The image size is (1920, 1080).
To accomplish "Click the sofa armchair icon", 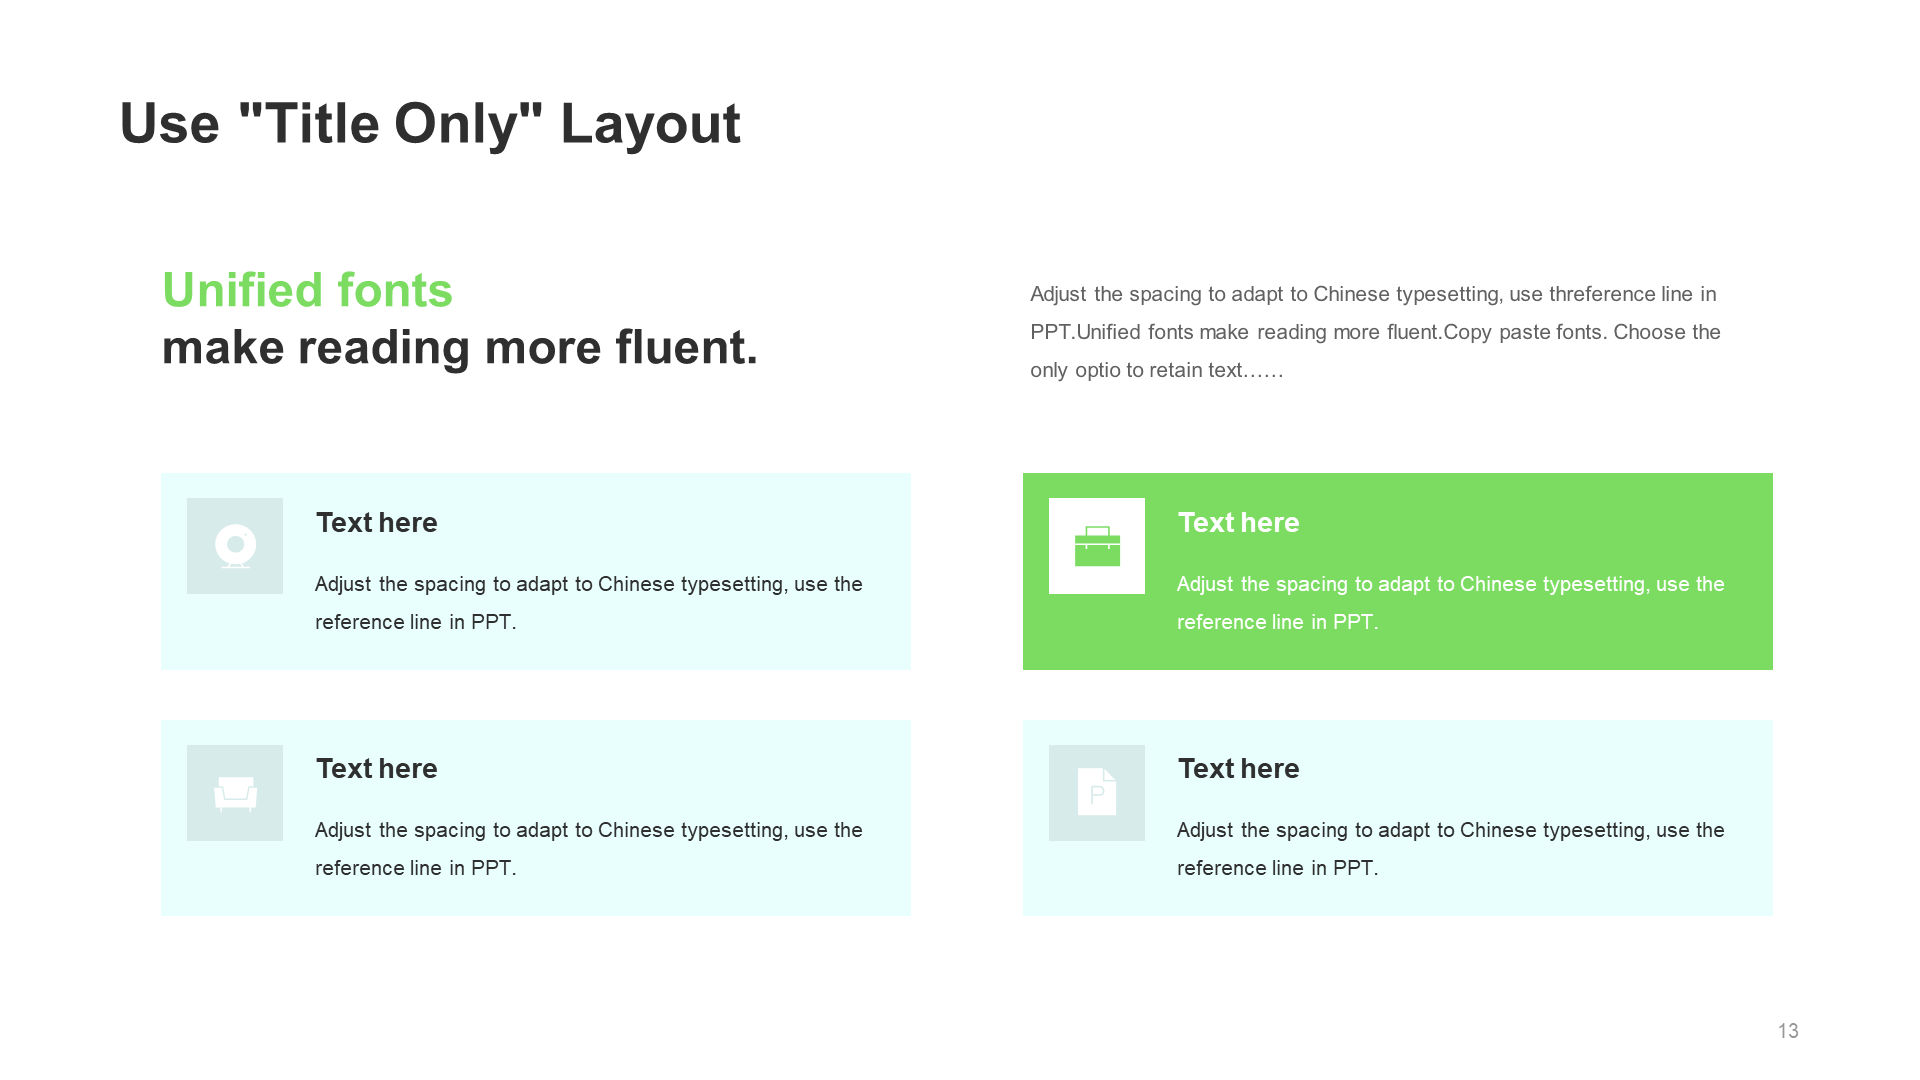I will click(x=235, y=793).
